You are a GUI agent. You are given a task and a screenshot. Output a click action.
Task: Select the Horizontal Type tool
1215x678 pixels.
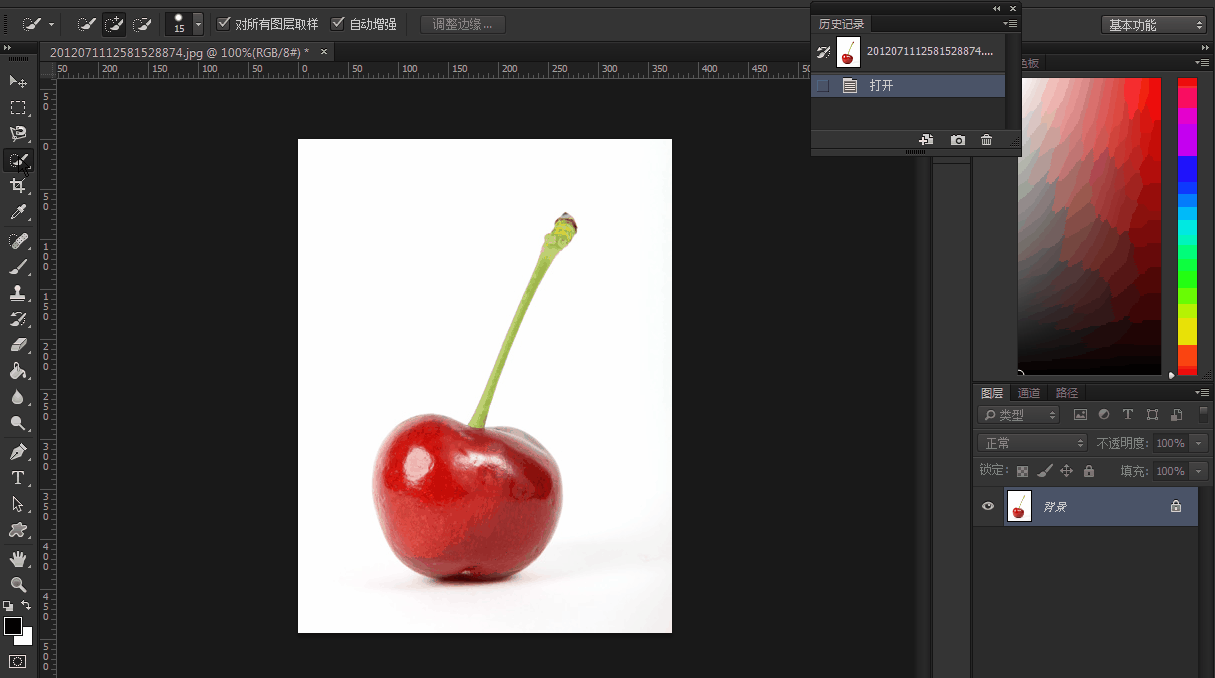(18, 478)
